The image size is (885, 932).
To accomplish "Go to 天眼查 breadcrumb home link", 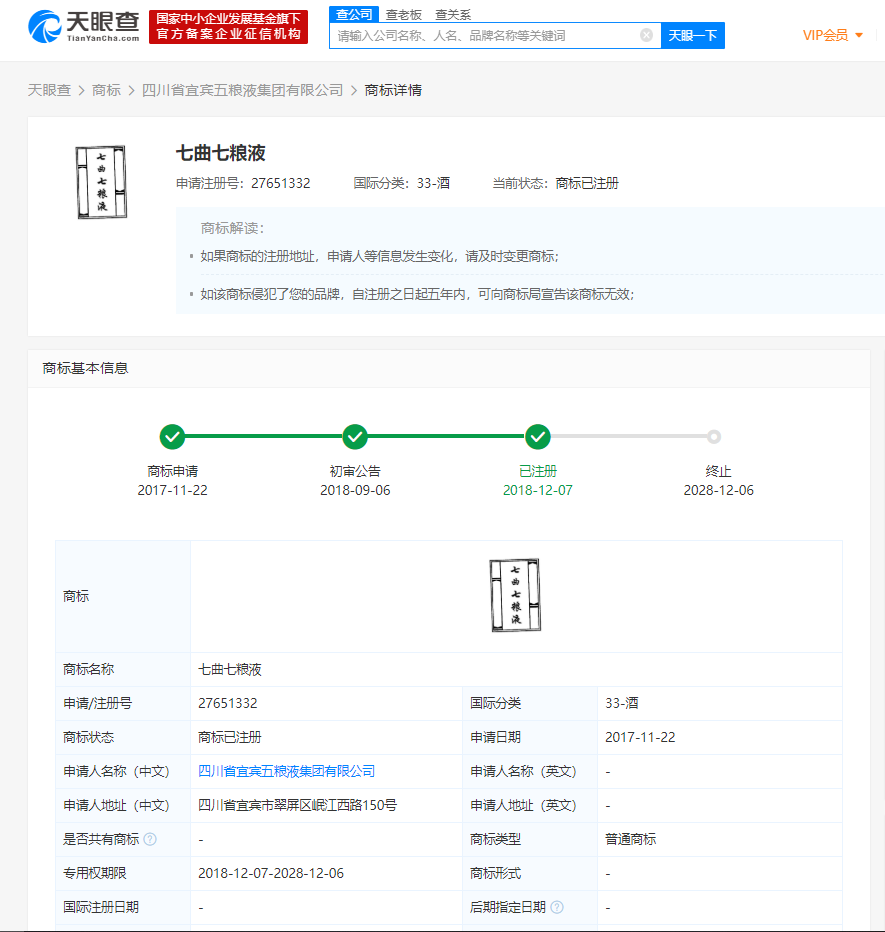I will [49, 90].
